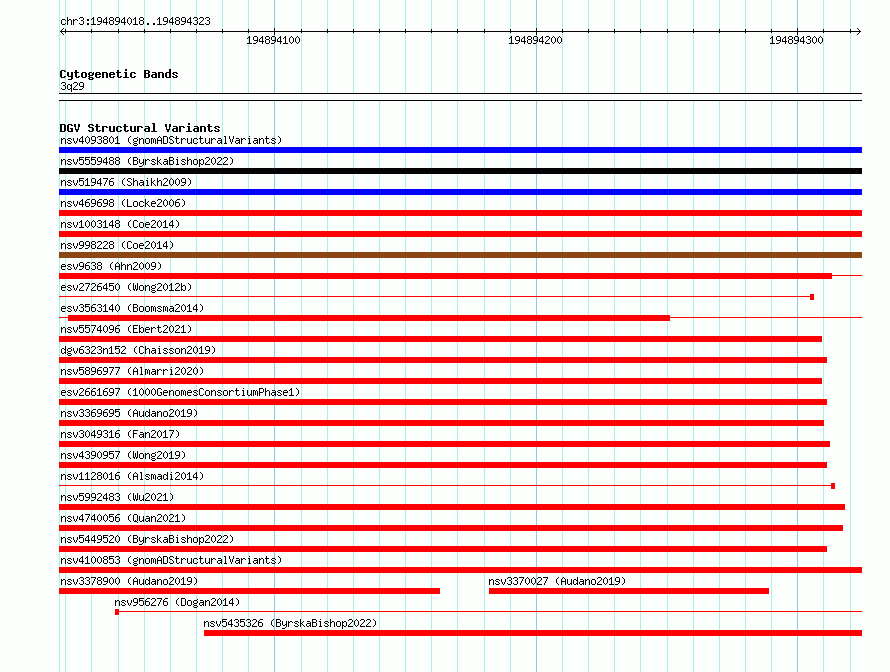Click the 194894200 ruler position
890x672 pixels.
(535, 40)
